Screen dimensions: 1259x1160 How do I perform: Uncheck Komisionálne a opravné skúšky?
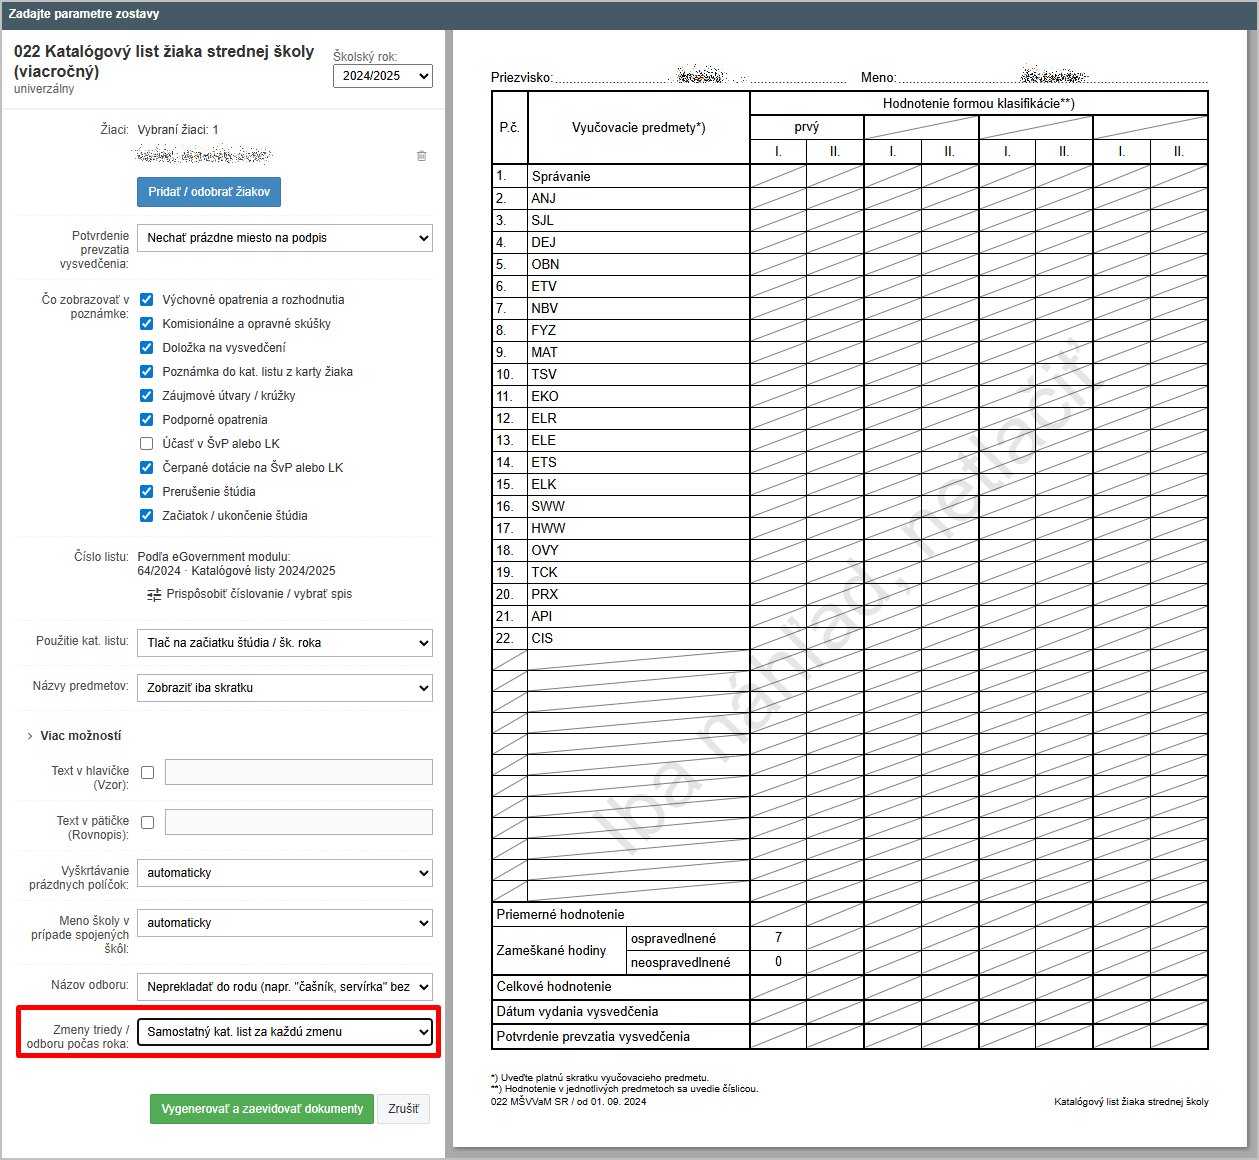[147, 324]
